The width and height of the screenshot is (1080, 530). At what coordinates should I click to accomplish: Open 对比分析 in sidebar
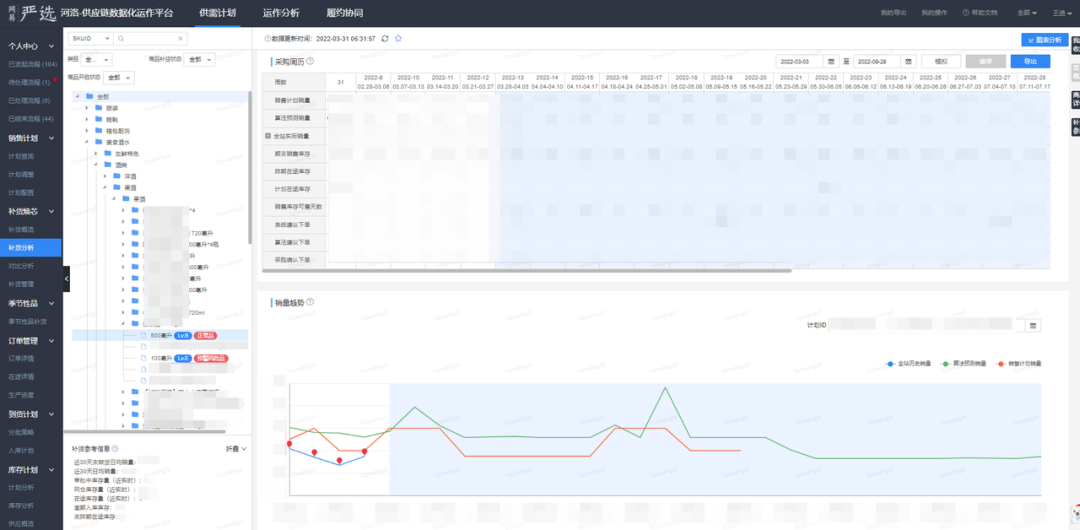(21, 265)
